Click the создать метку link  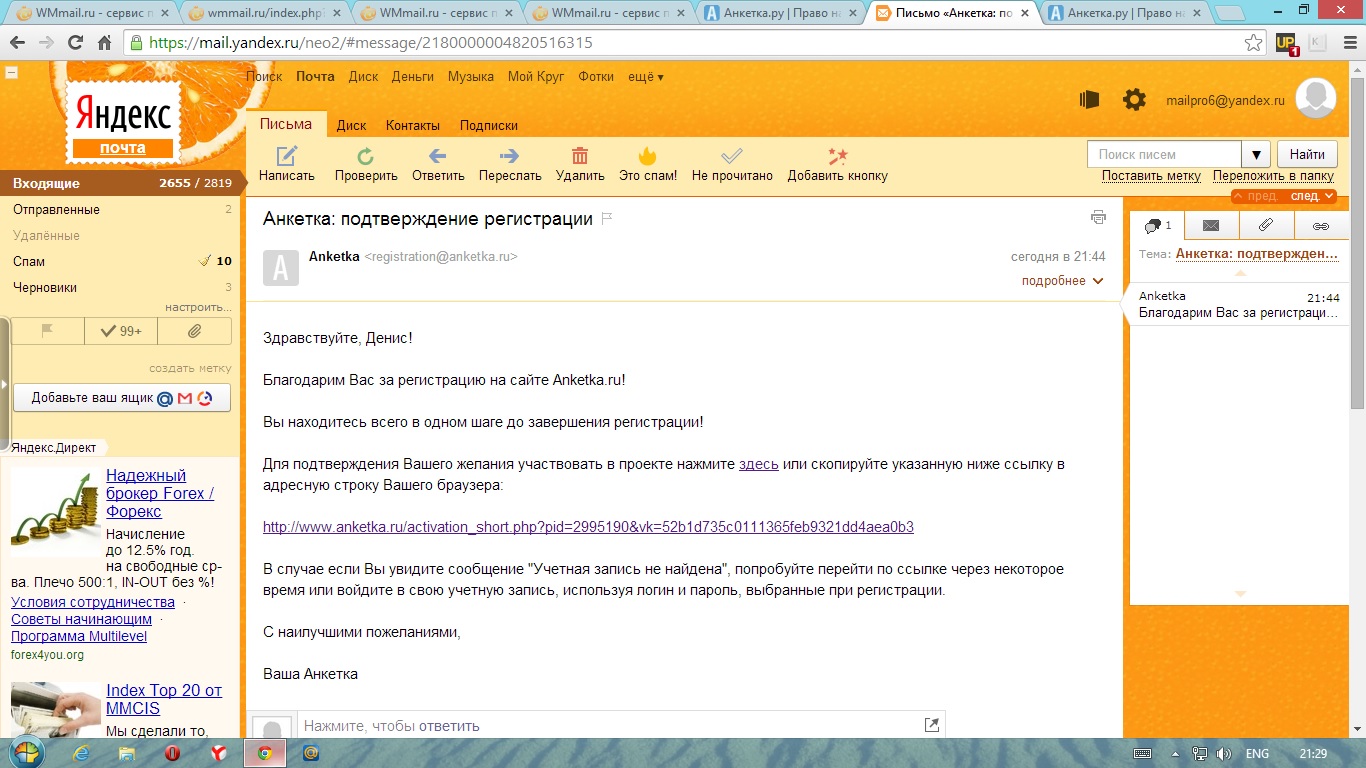[190, 368]
